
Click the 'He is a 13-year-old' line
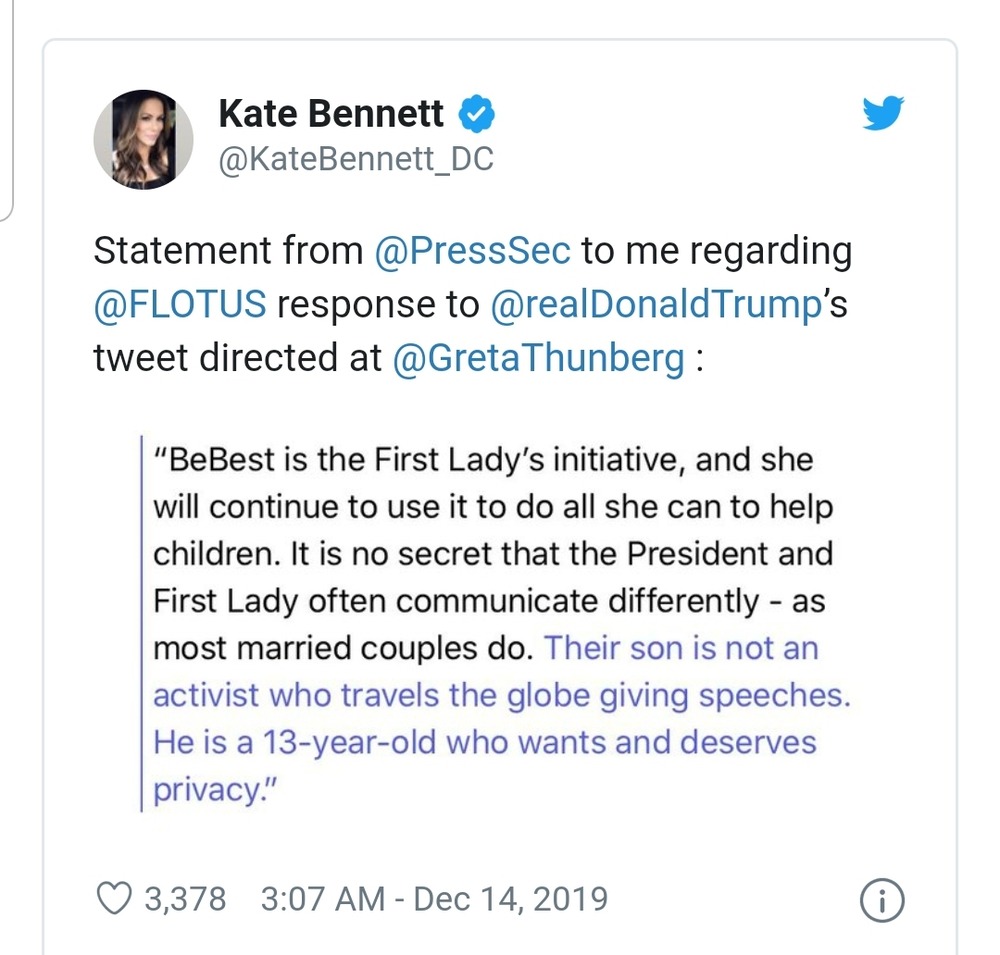(484, 743)
